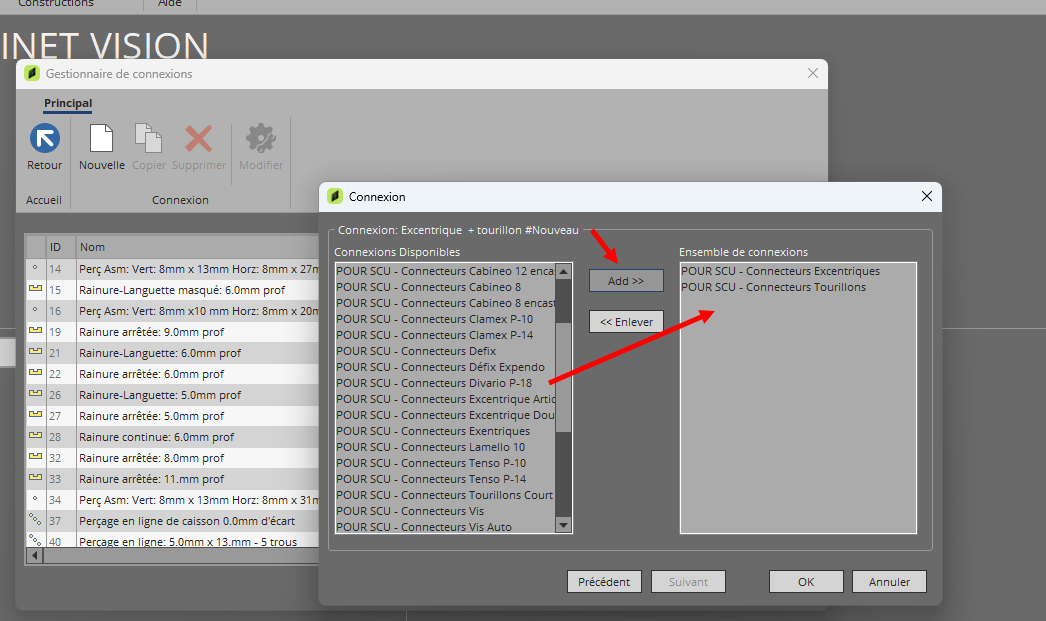Select Connecteurs Excentrique Dou entry
The width and height of the screenshot is (1046, 621).
[x=446, y=415]
